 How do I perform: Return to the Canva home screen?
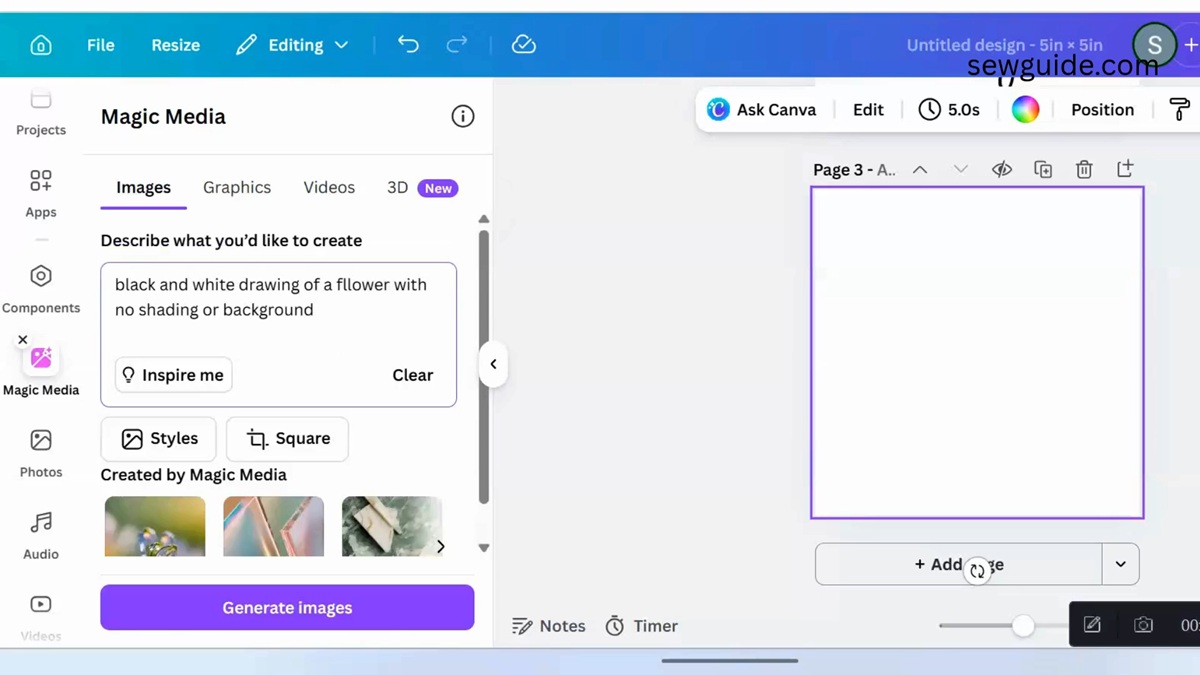(x=40, y=44)
